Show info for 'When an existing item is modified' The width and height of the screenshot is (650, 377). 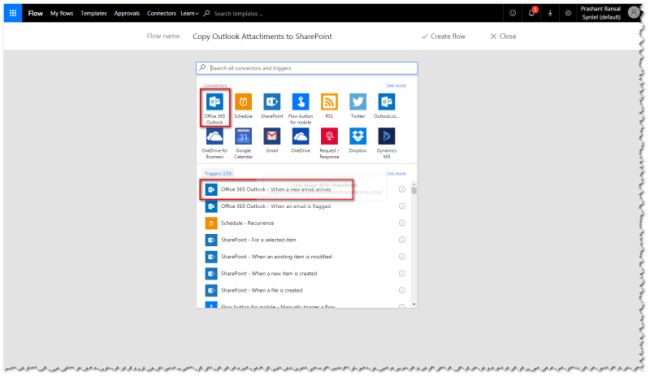[402, 257]
